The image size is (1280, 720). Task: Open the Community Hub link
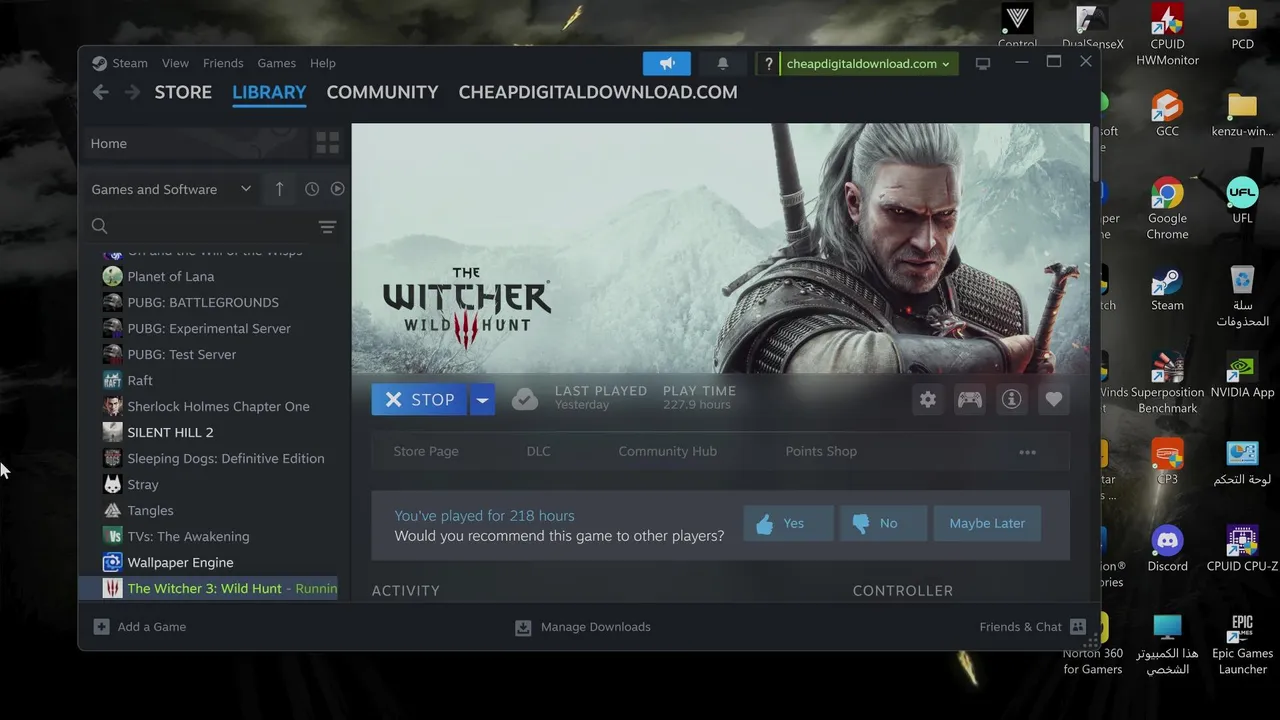pos(667,451)
